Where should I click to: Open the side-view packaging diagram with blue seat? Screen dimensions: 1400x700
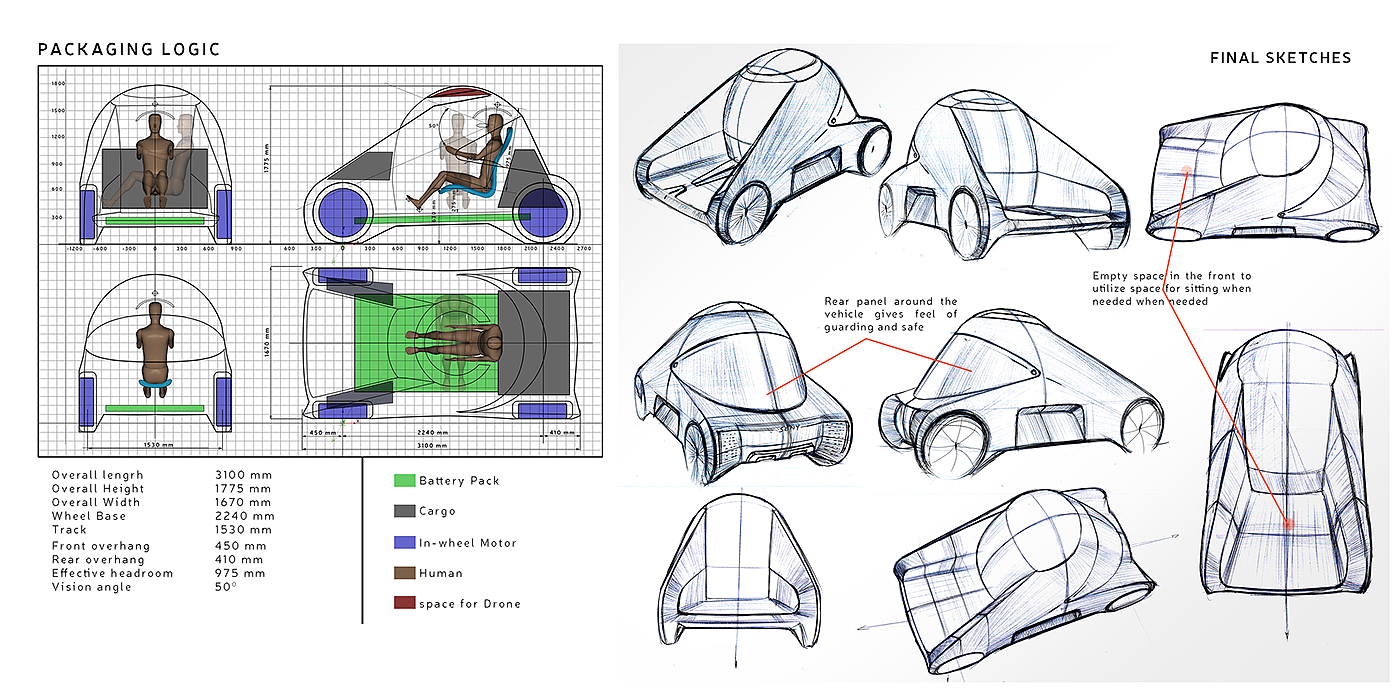point(441,163)
